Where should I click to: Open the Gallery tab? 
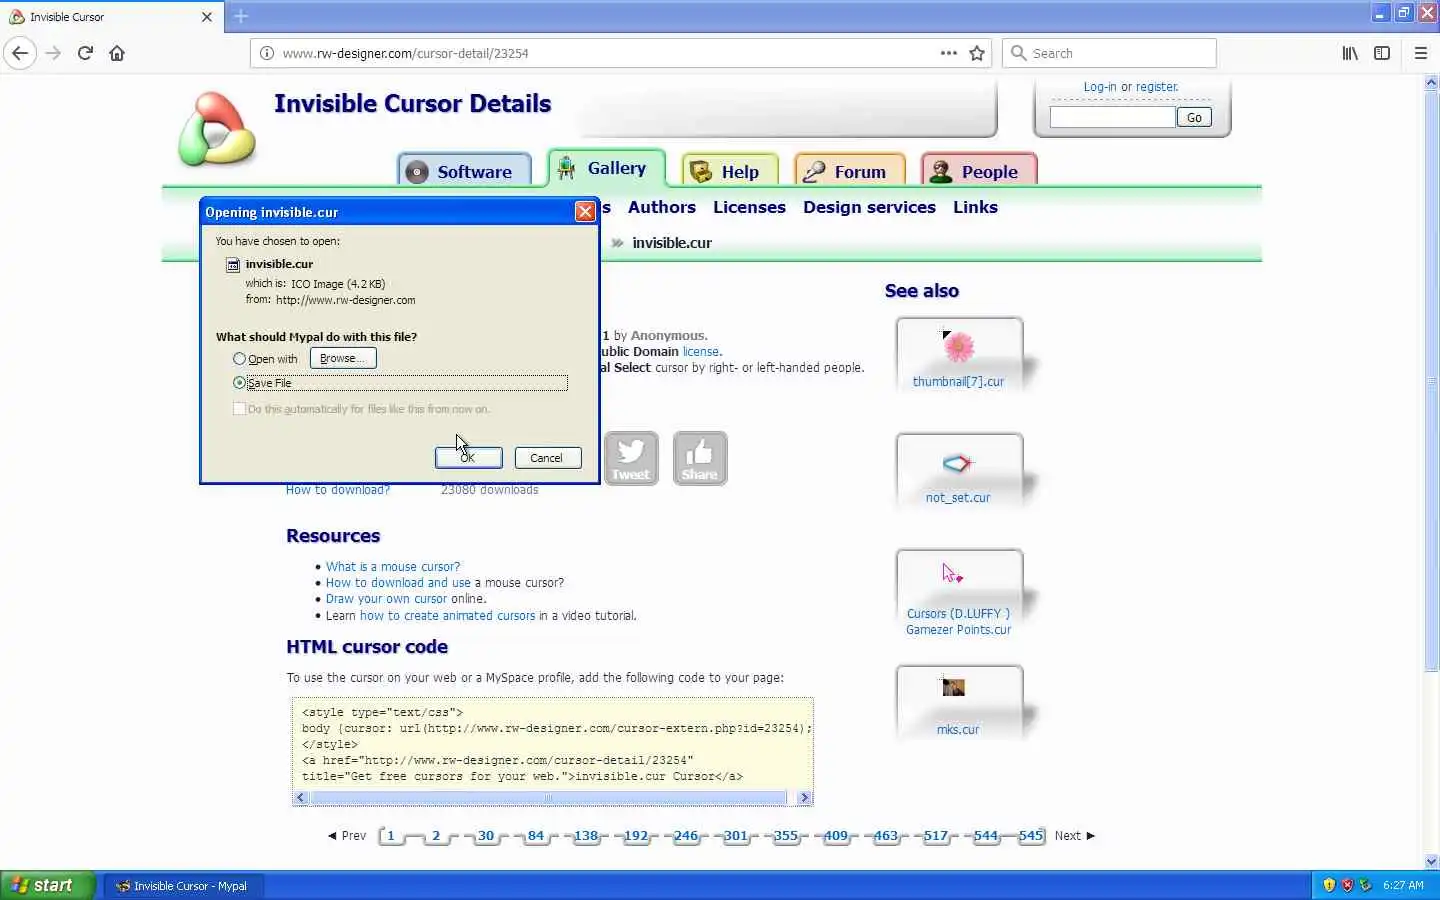click(607, 168)
